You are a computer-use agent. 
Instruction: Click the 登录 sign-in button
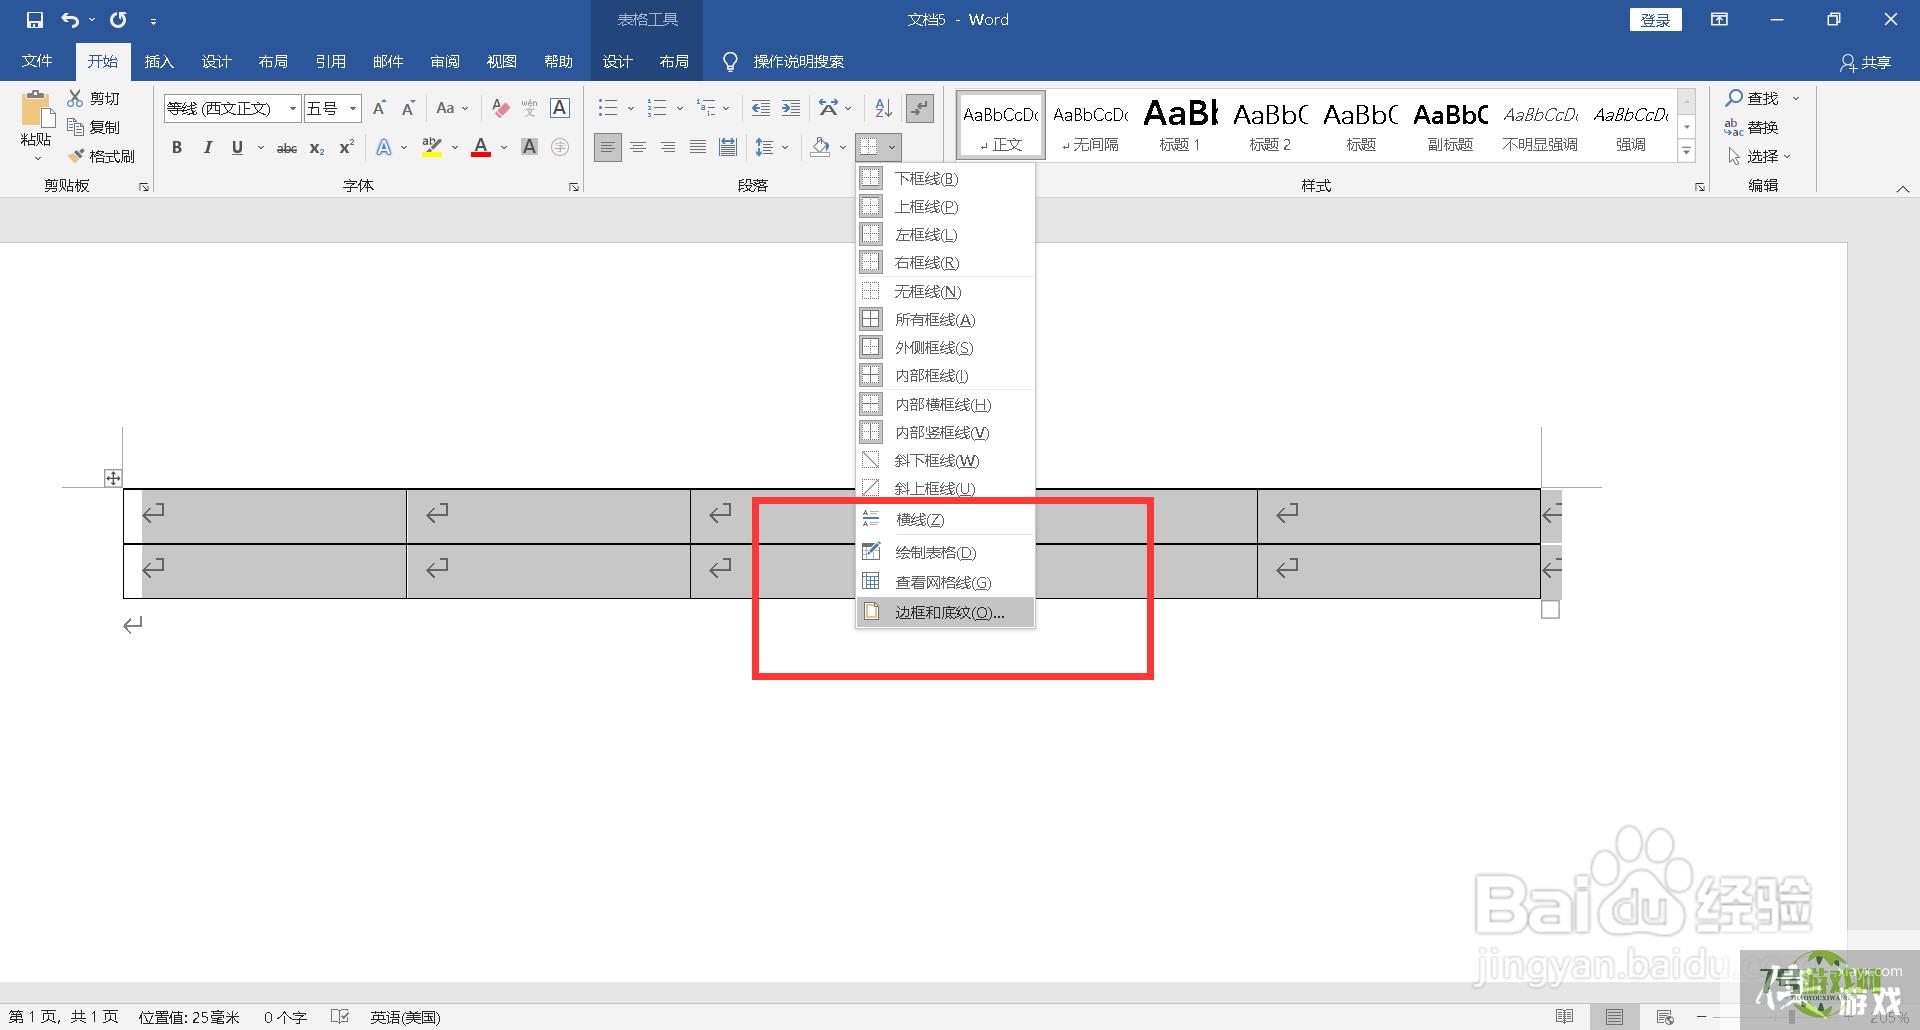pos(1655,20)
